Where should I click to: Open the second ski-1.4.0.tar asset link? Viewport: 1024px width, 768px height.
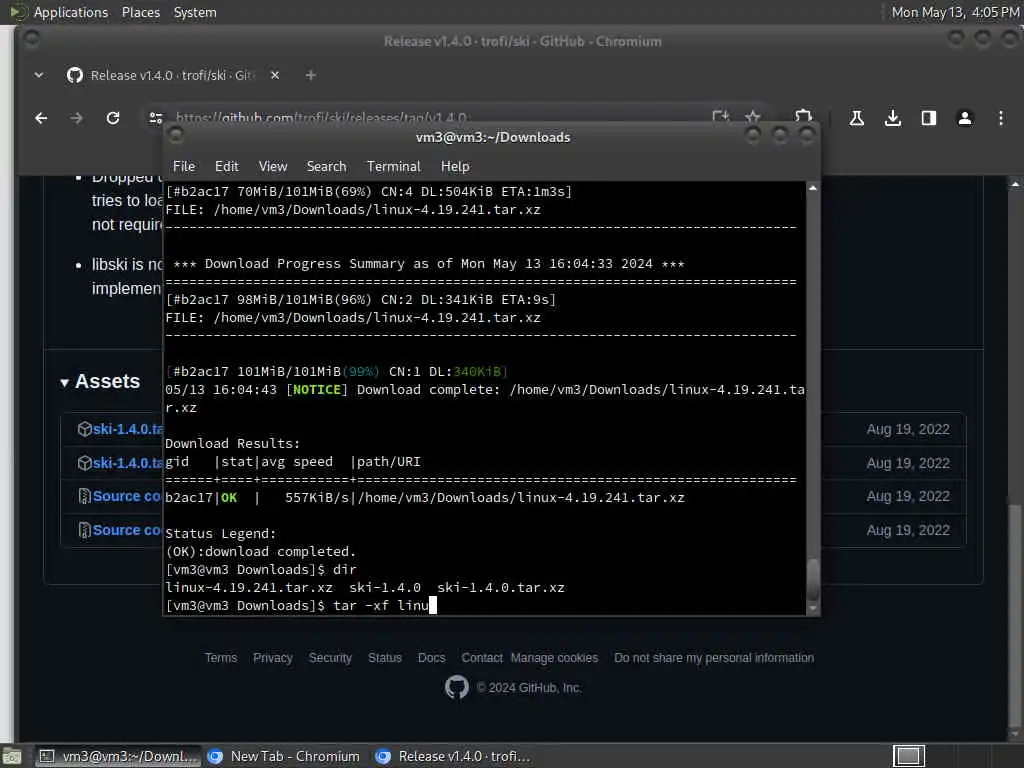(x=127, y=463)
